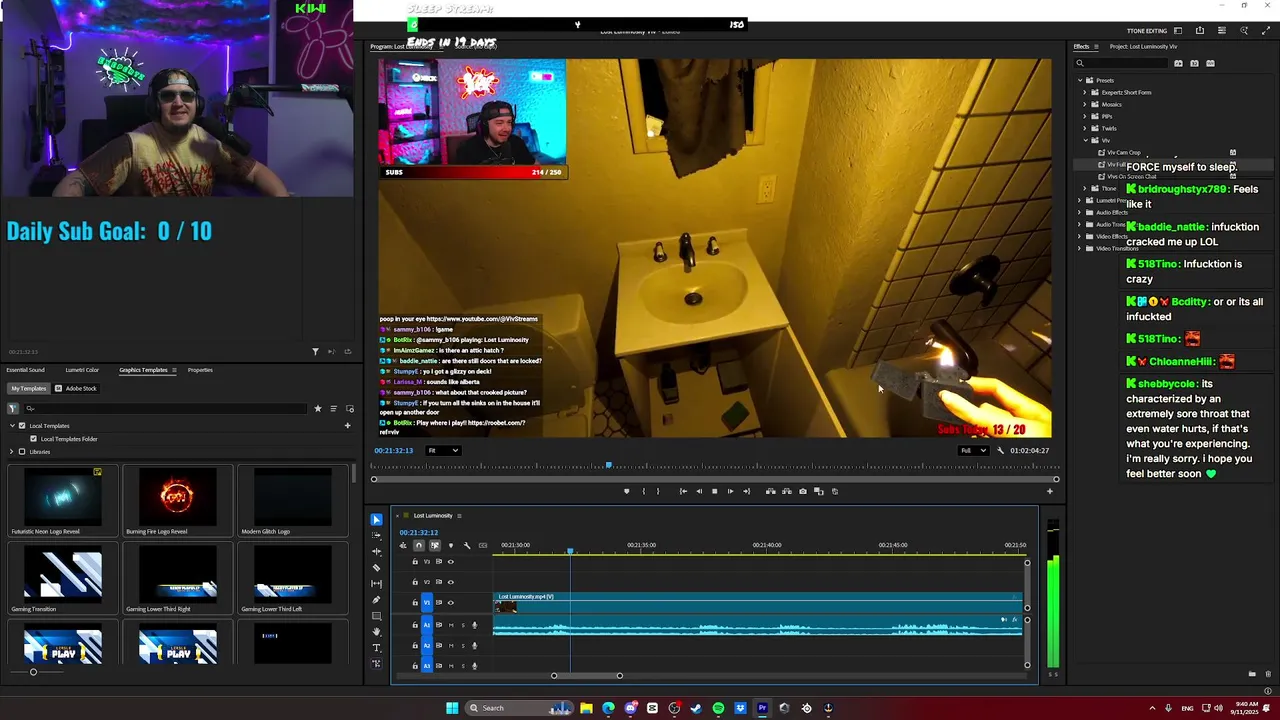Switch to the Essential Sound tab
This screenshot has height=720, width=1280.
coord(25,370)
